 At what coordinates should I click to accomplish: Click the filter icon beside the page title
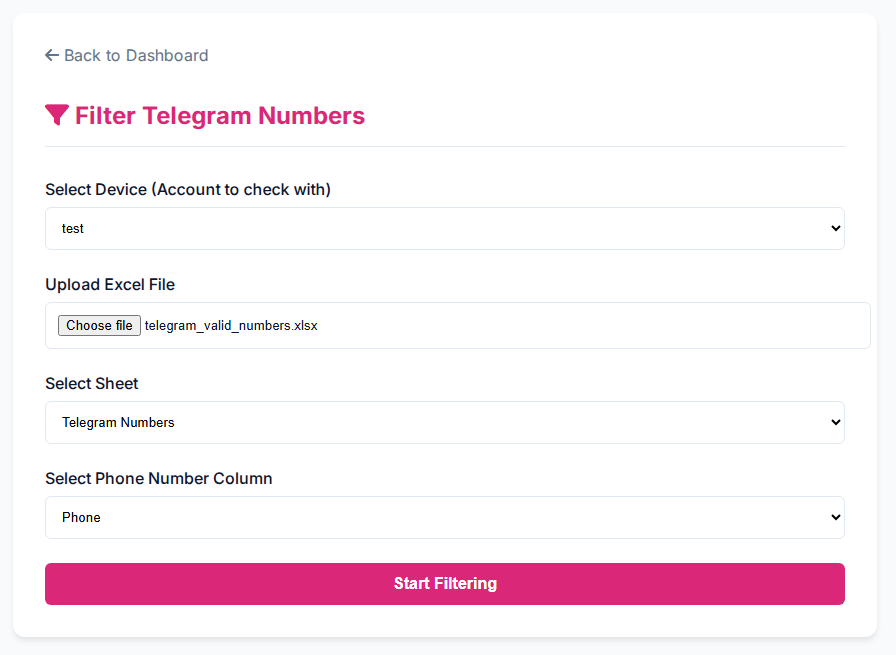coord(55,114)
